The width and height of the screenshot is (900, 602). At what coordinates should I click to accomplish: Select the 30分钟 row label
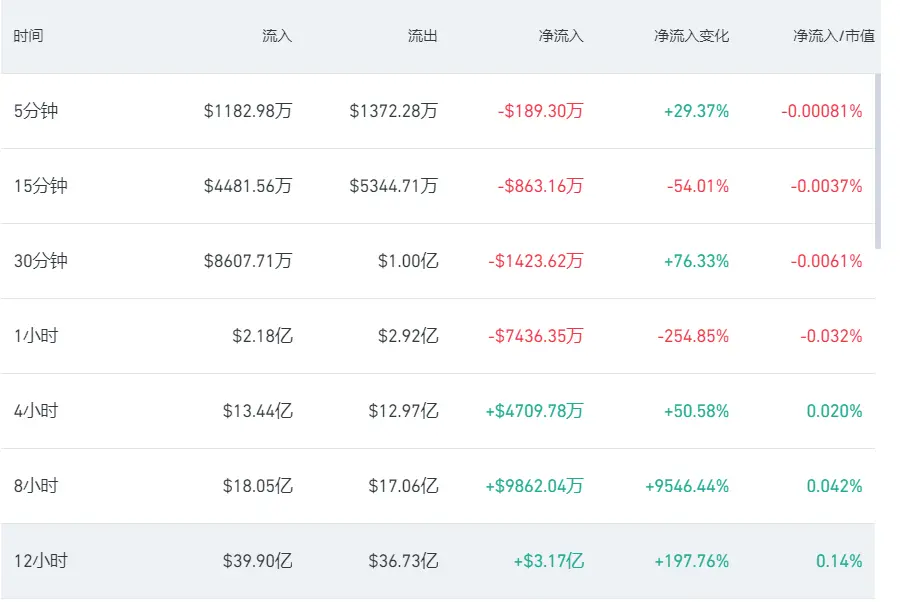pyautogui.click(x=41, y=261)
